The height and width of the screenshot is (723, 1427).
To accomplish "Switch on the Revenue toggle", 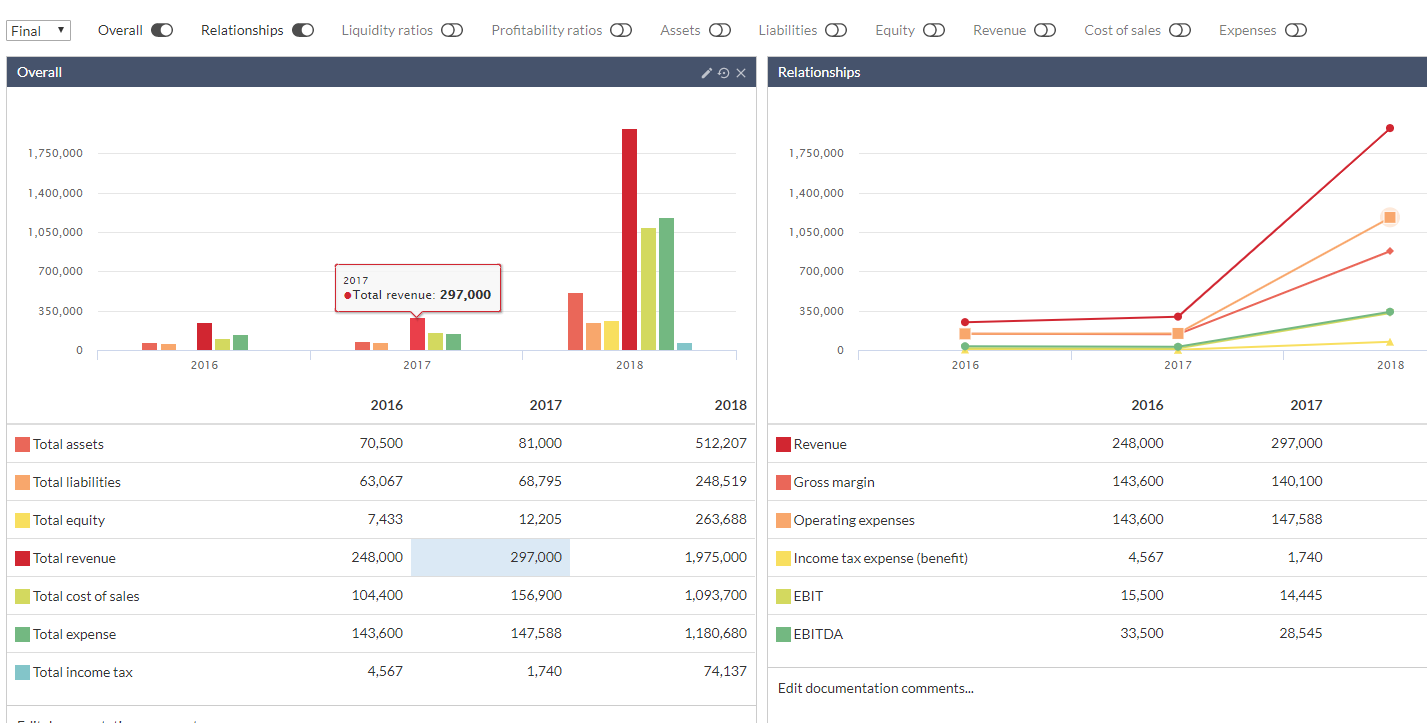I will [x=1045, y=30].
